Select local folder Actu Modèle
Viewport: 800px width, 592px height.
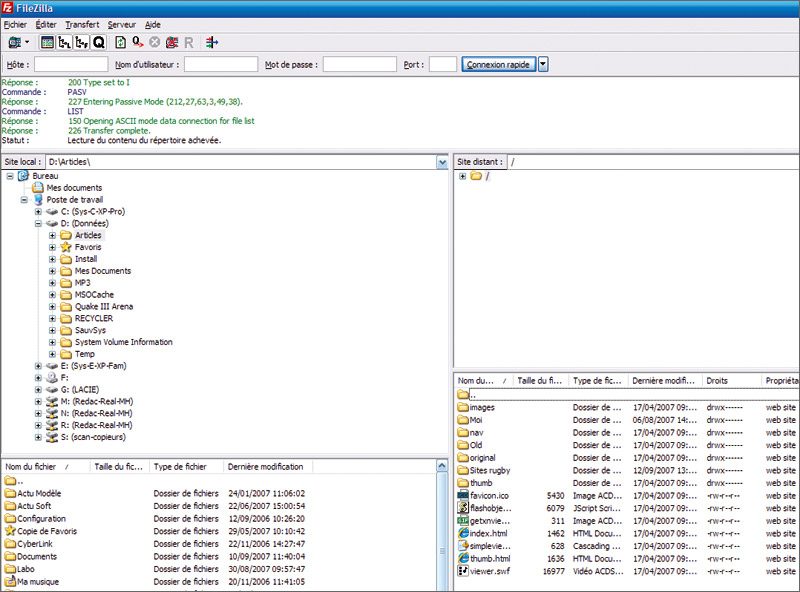pyautogui.click(x=39, y=494)
